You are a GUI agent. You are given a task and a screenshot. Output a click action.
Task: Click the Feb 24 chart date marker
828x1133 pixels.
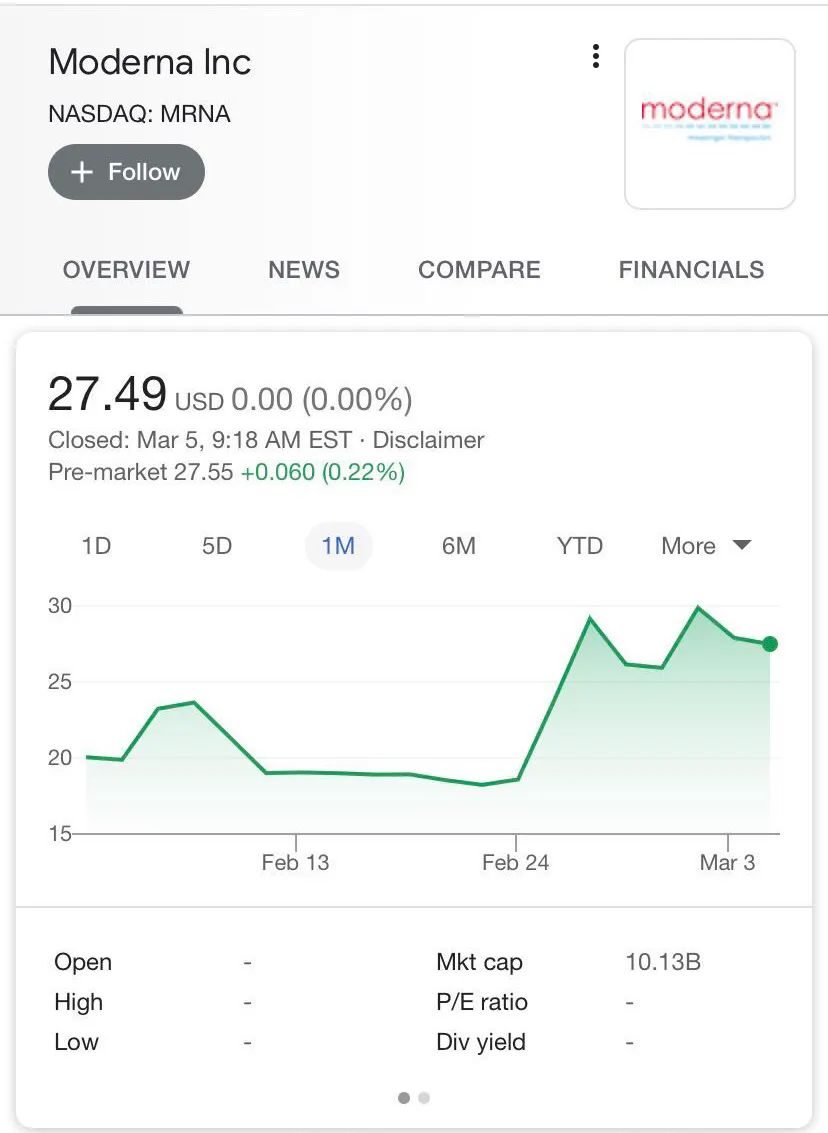(515, 862)
